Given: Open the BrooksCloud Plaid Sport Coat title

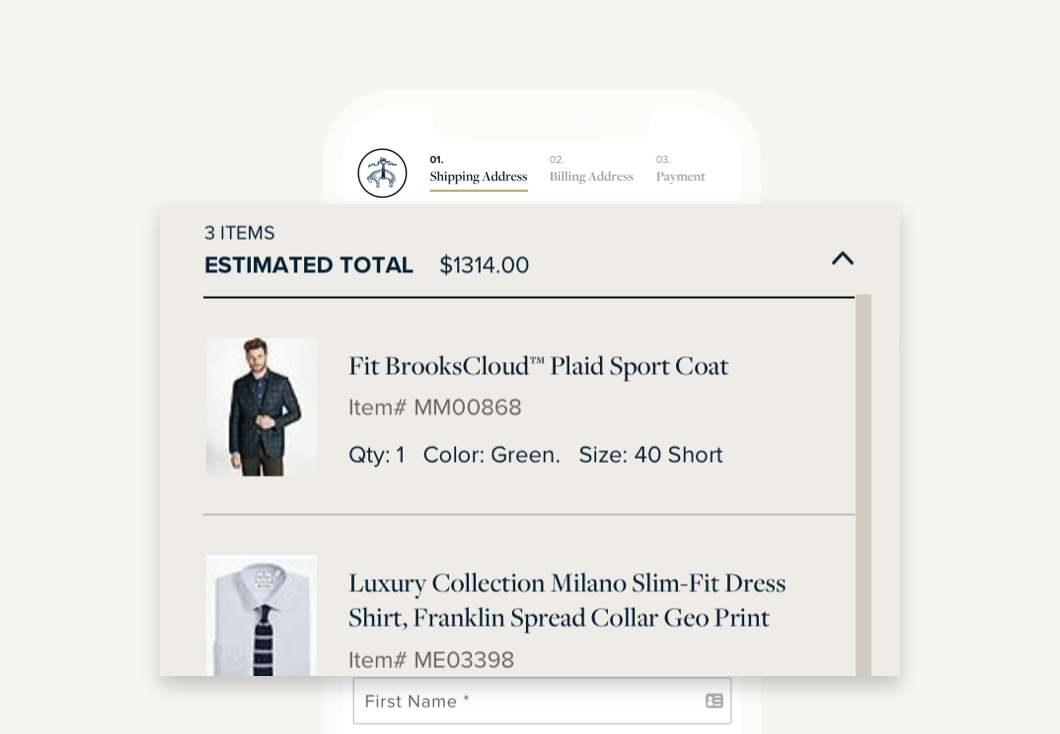Looking at the screenshot, I should [x=538, y=366].
